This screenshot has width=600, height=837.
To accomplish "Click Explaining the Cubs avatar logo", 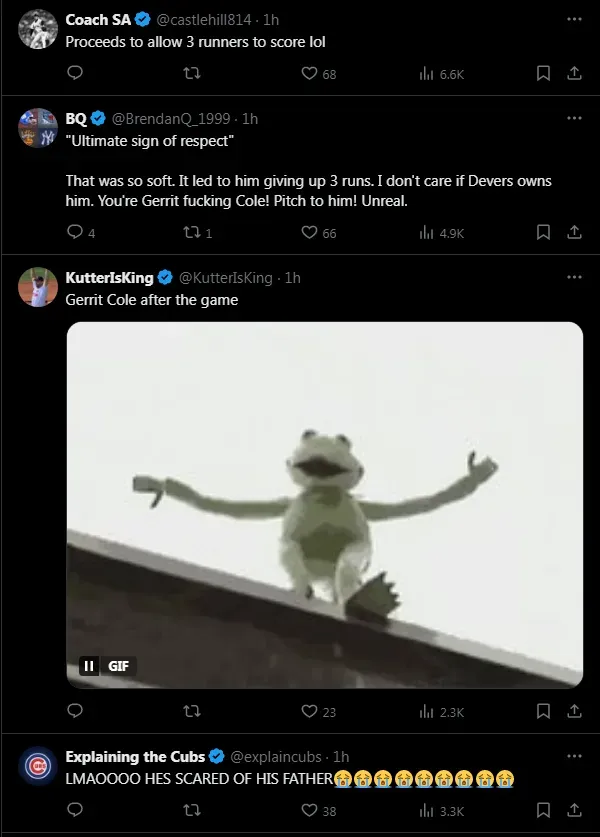I will pos(38,766).
